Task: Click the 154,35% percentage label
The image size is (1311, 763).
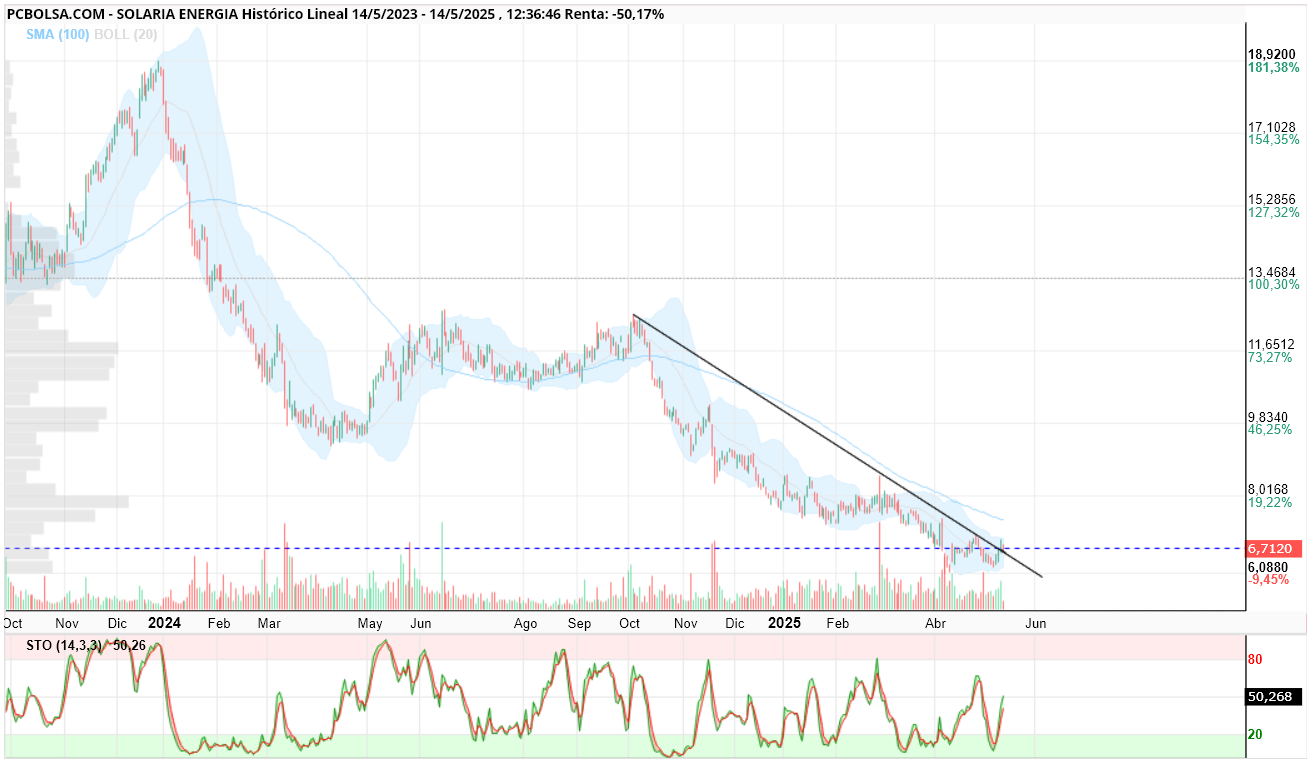Action: tap(1274, 140)
